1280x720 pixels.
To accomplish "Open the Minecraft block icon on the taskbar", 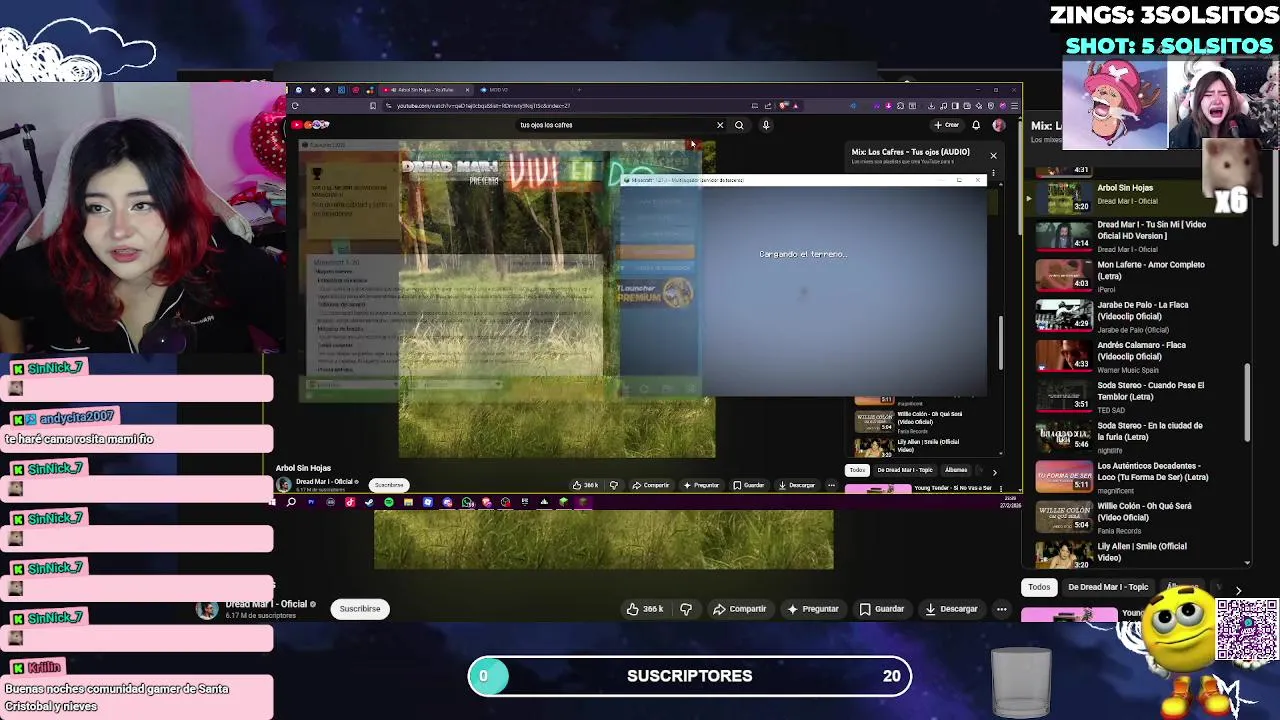I will pos(564,502).
